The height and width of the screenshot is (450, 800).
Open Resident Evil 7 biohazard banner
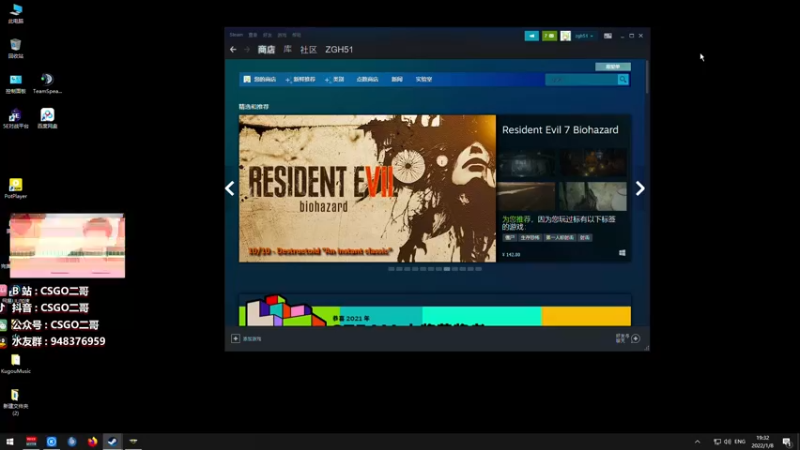(367, 188)
